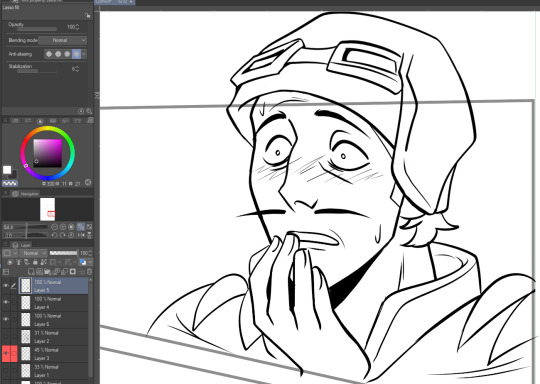Select Layer 2 in the layer list
The width and height of the screenshot is (540, 384).
[x=53, y=337]
